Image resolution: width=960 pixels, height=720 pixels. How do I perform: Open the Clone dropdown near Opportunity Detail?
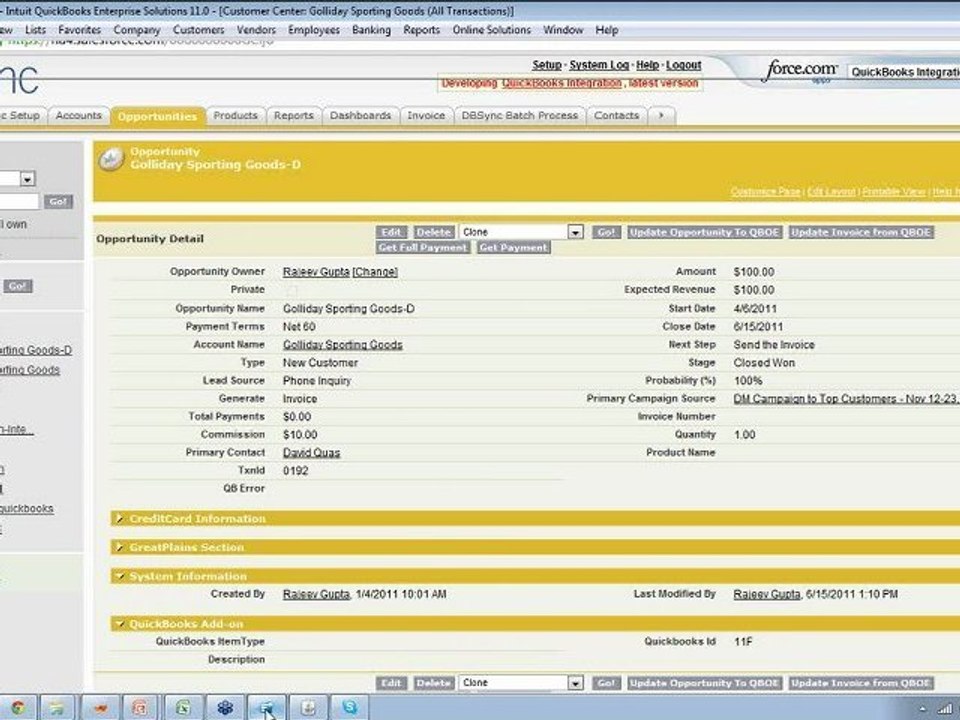click(x=521, y=232)
